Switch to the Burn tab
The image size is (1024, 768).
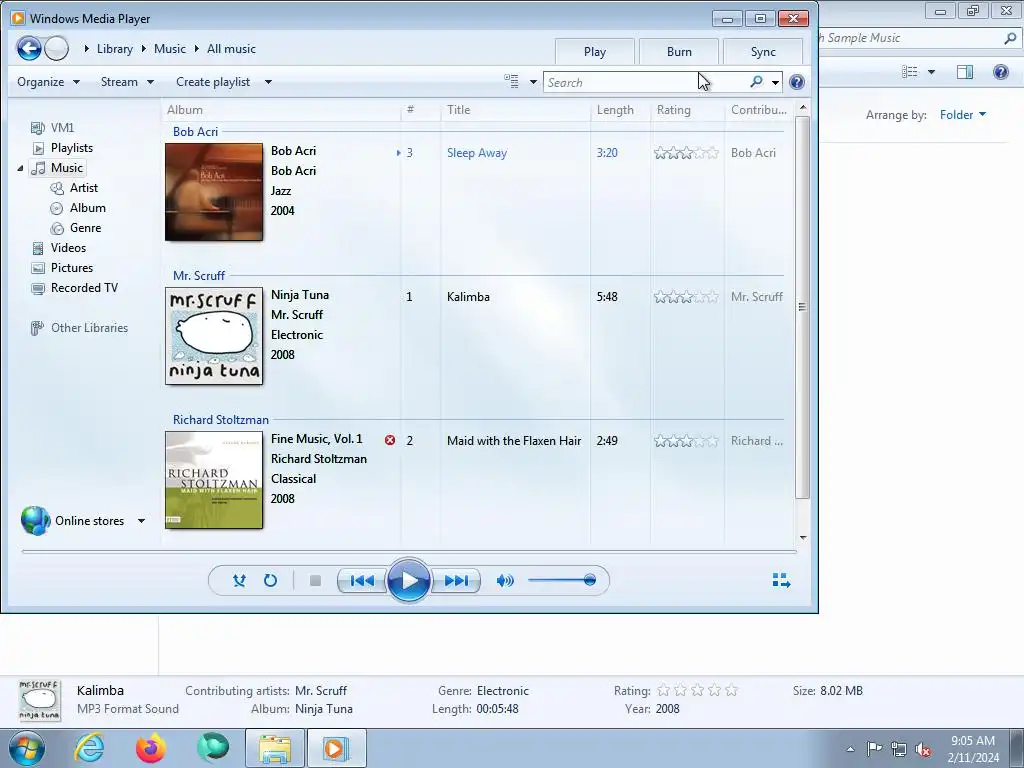679,52
